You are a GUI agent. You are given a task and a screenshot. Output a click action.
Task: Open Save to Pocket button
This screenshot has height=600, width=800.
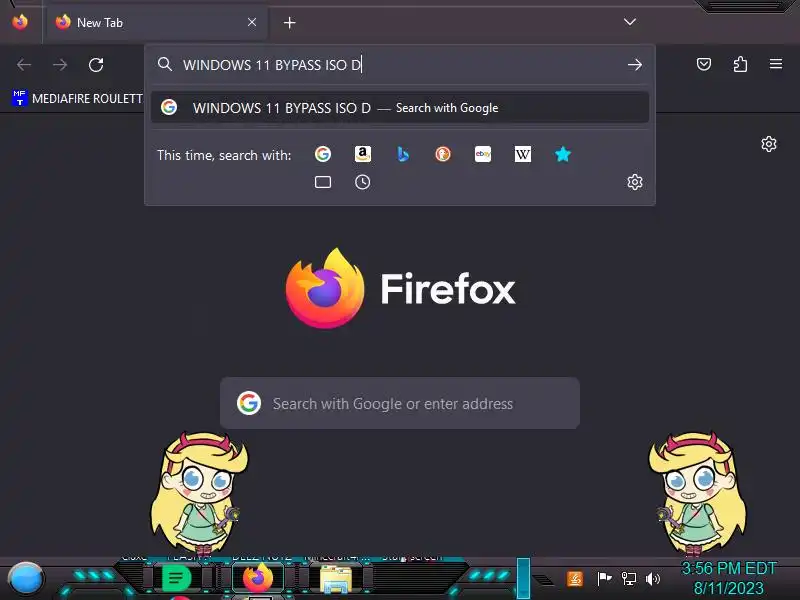pos(704,64)
